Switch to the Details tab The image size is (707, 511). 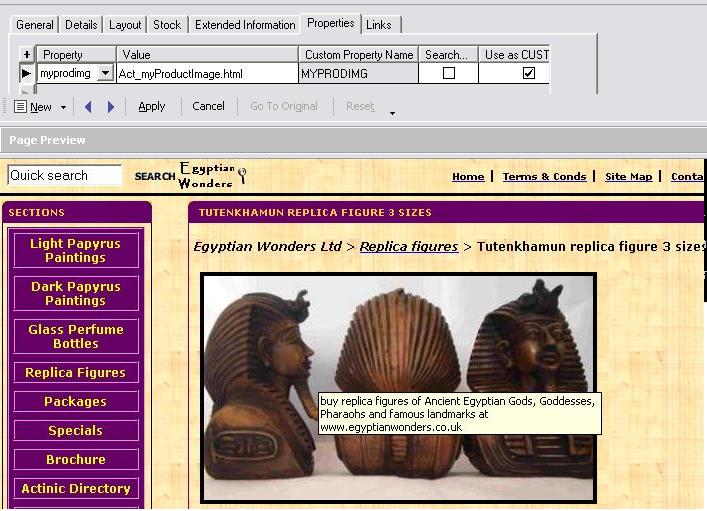click(x=81, y=25)
